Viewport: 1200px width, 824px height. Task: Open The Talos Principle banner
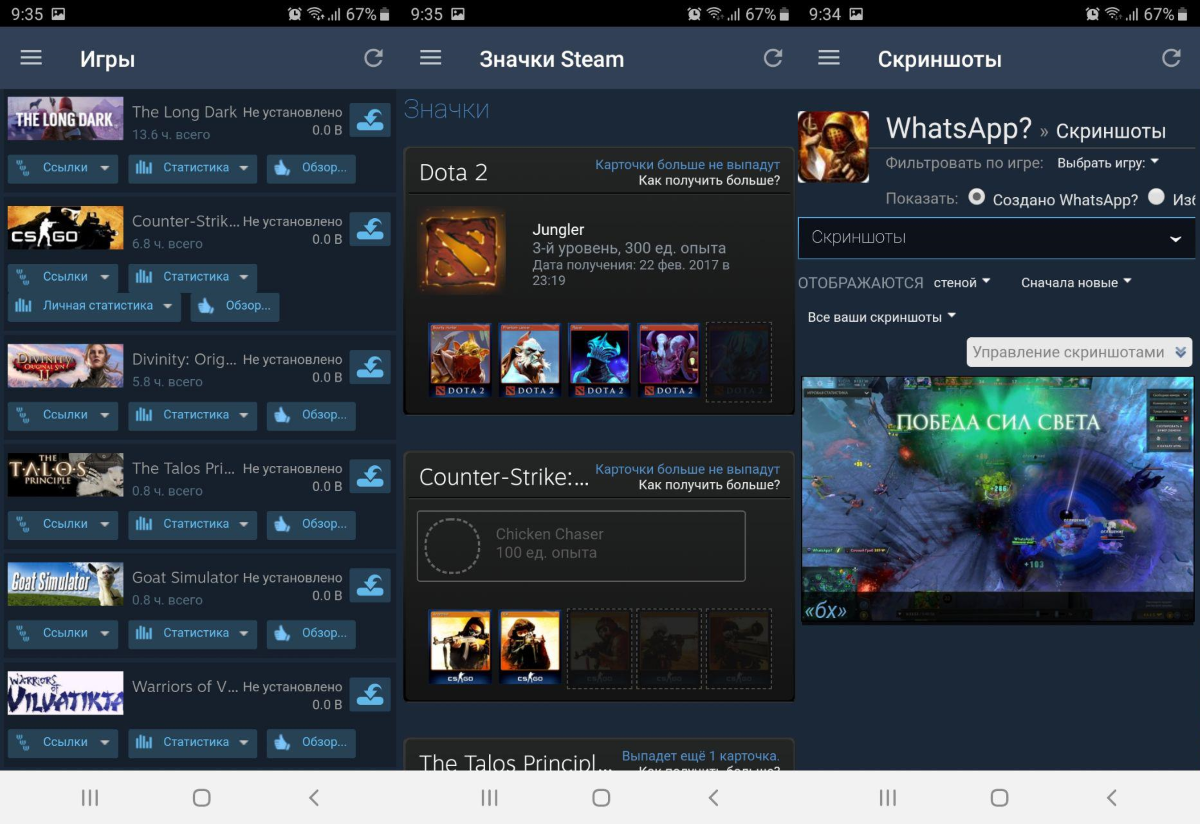[x=66, y=475]
